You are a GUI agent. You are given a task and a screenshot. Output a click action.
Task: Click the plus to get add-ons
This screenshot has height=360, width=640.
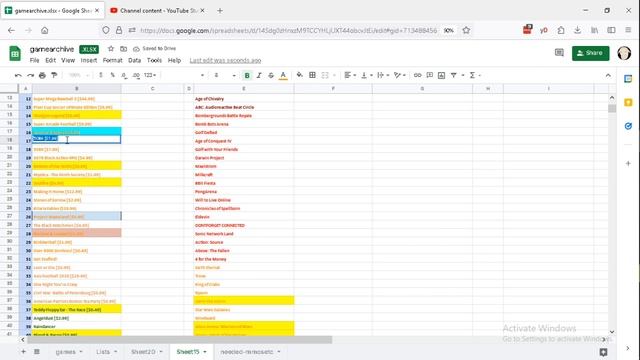628,163
